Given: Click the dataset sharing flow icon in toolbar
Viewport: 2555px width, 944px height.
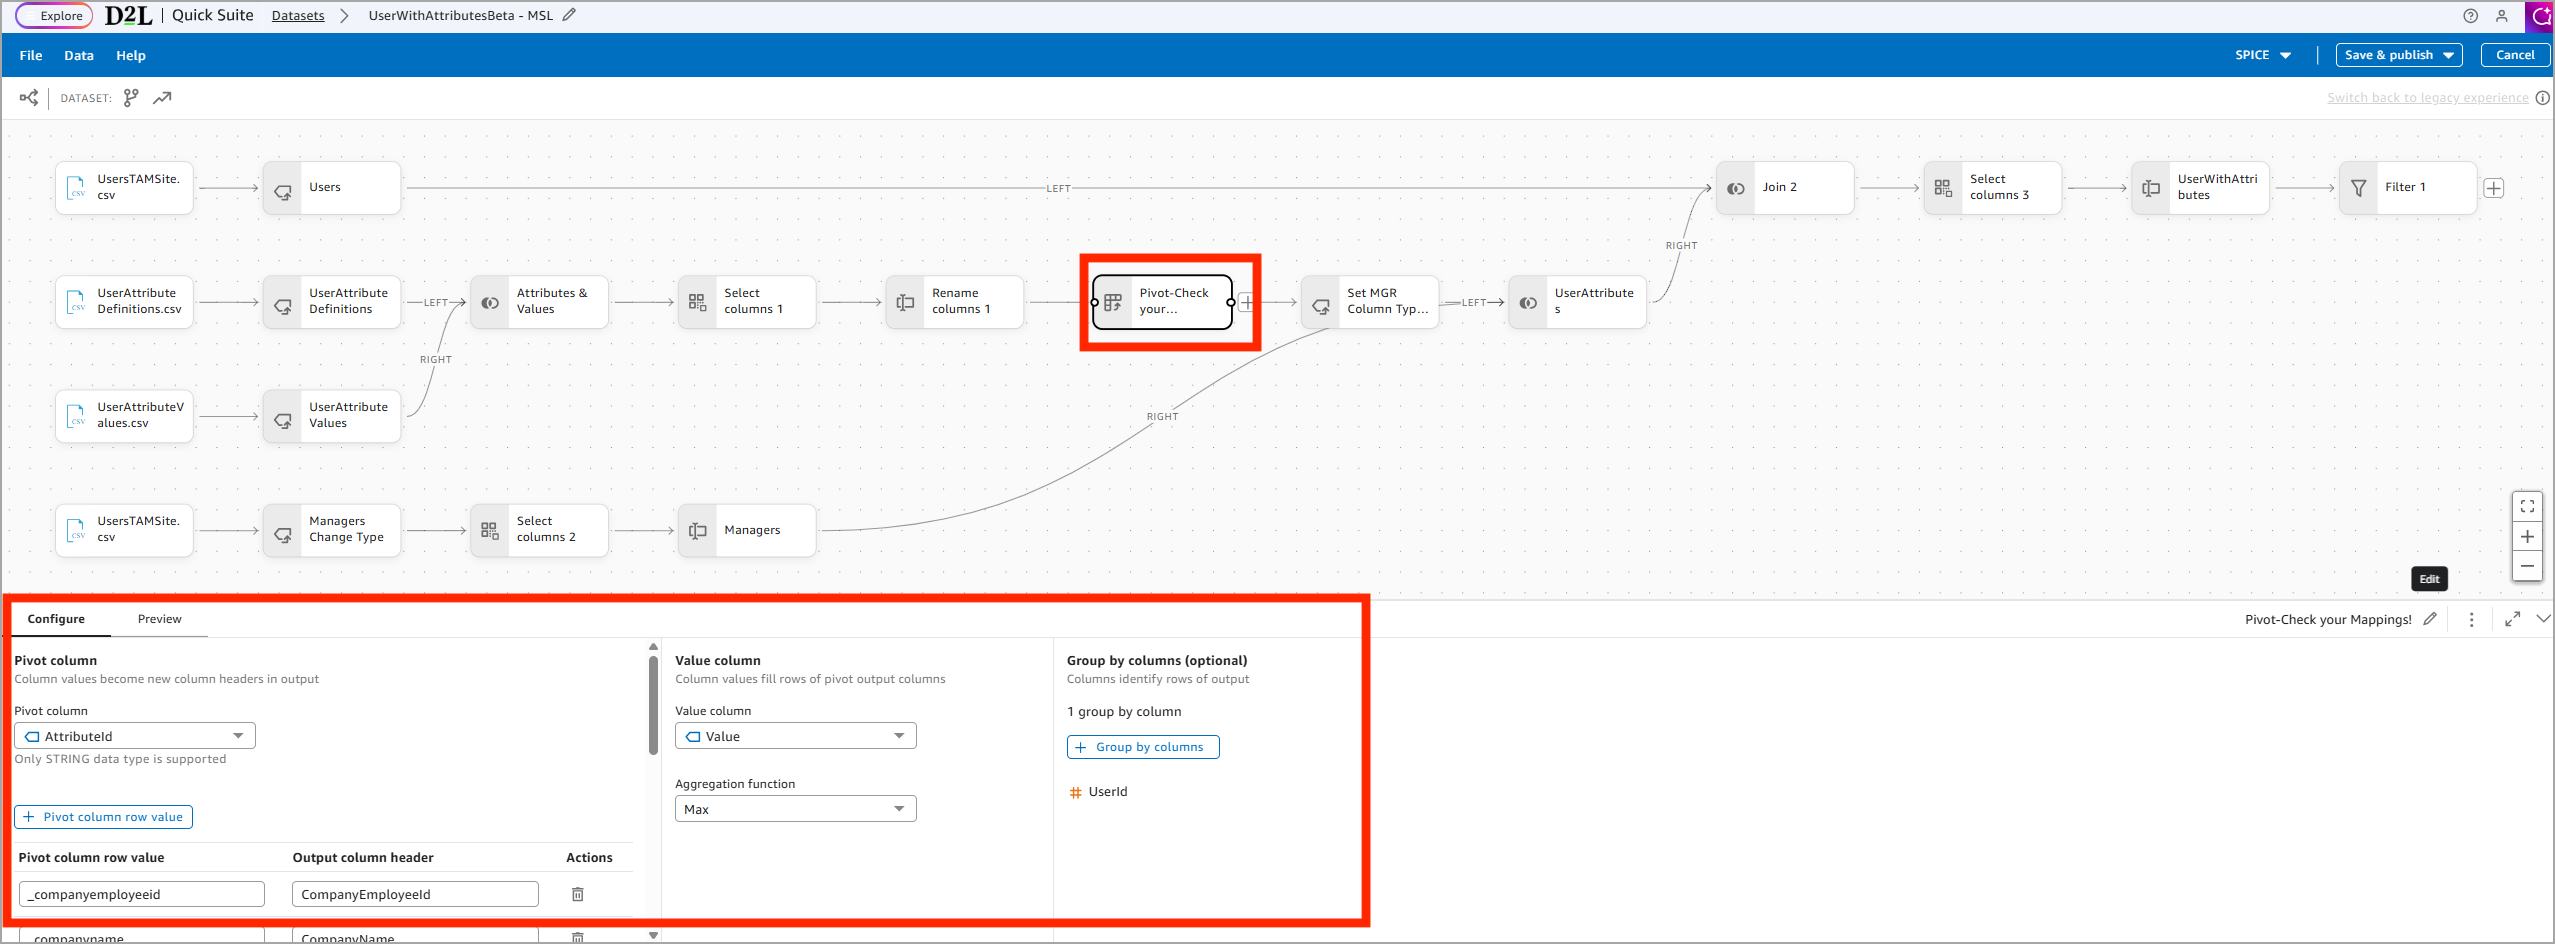Looking at the screenshot, I should point(28,97).
